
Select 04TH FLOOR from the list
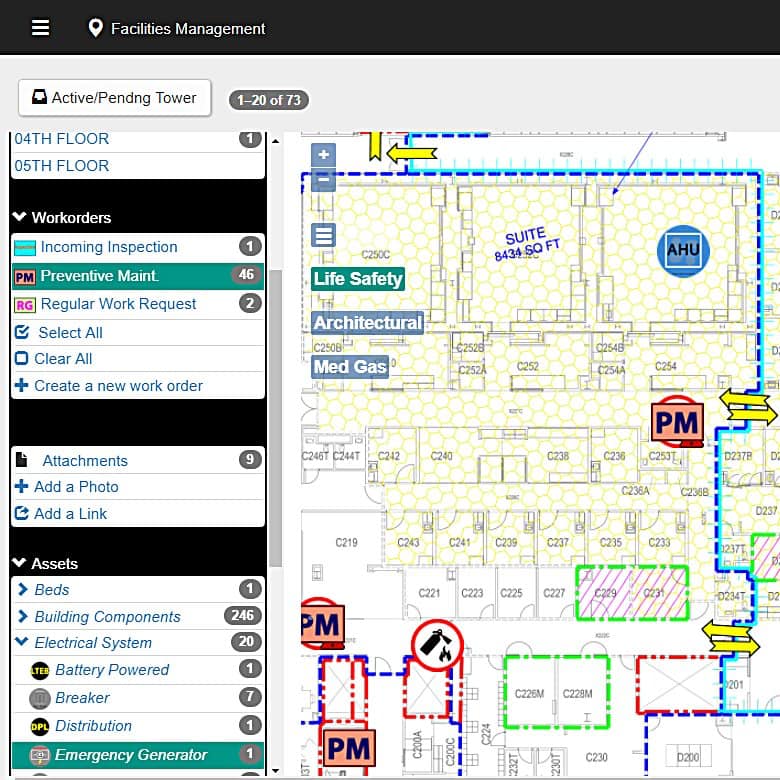click(x=138, y=139)
